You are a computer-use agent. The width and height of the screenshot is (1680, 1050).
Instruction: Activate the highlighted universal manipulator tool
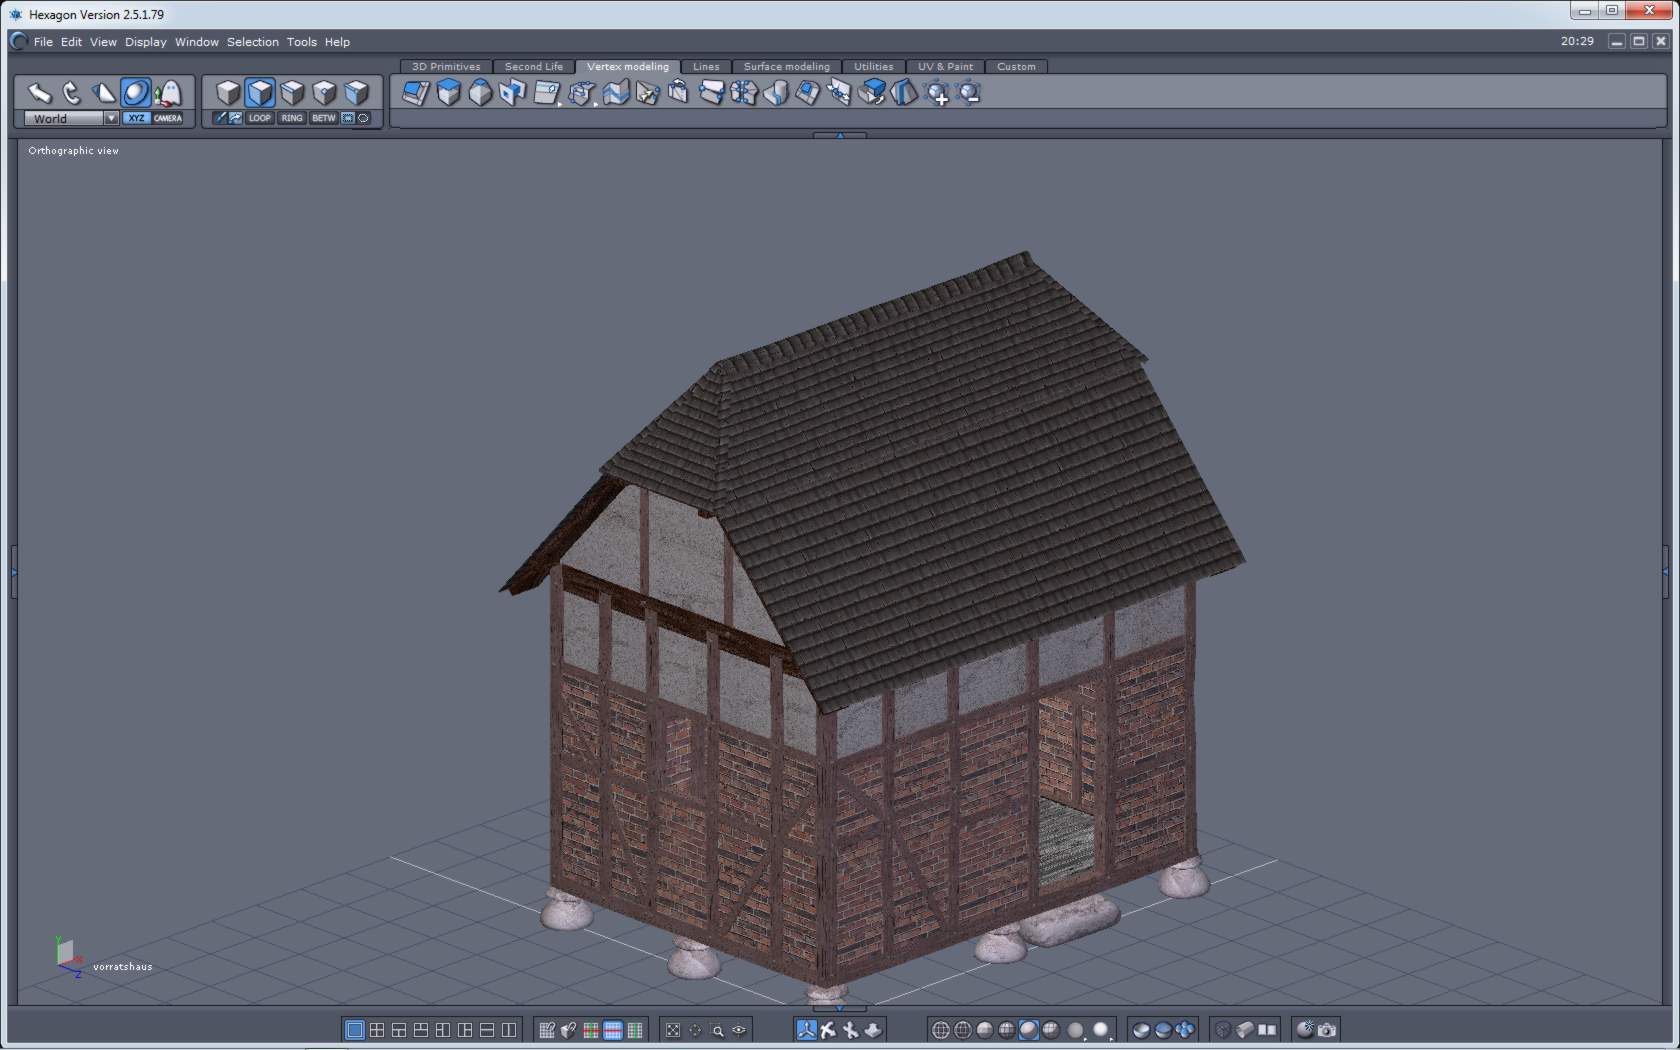point(135,93)
